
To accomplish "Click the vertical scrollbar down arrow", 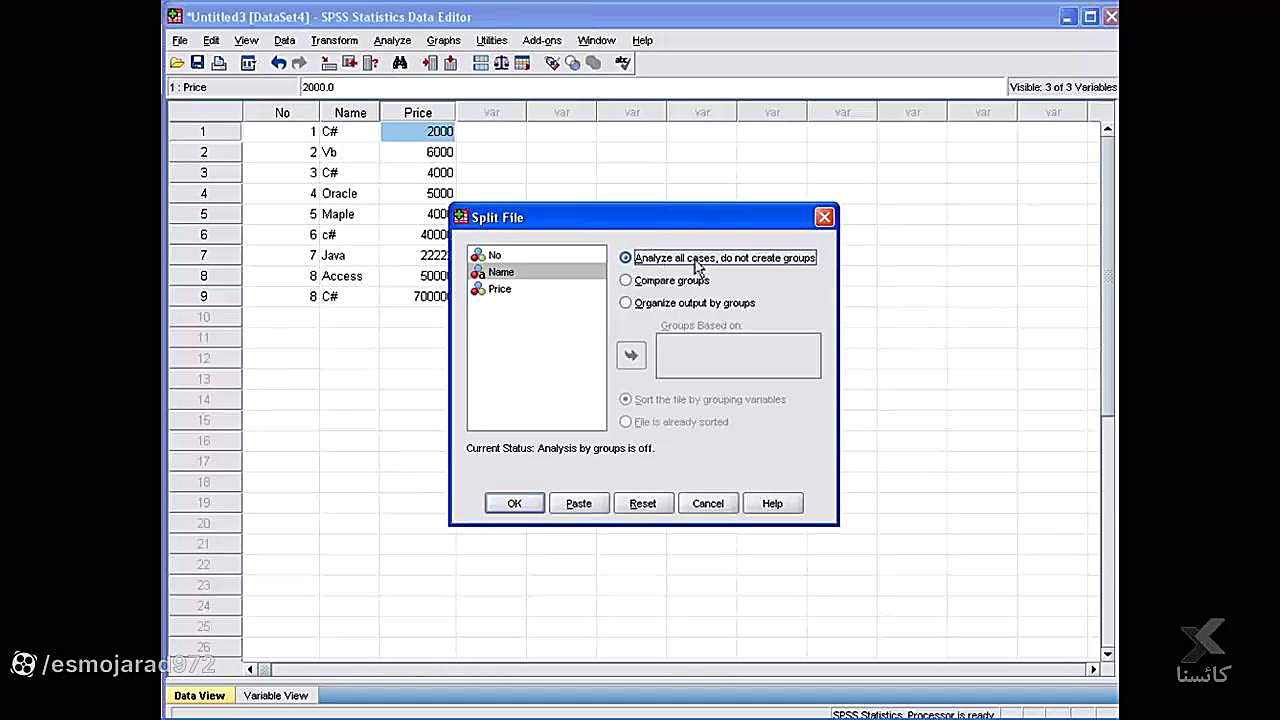I will click(1107, 654).
